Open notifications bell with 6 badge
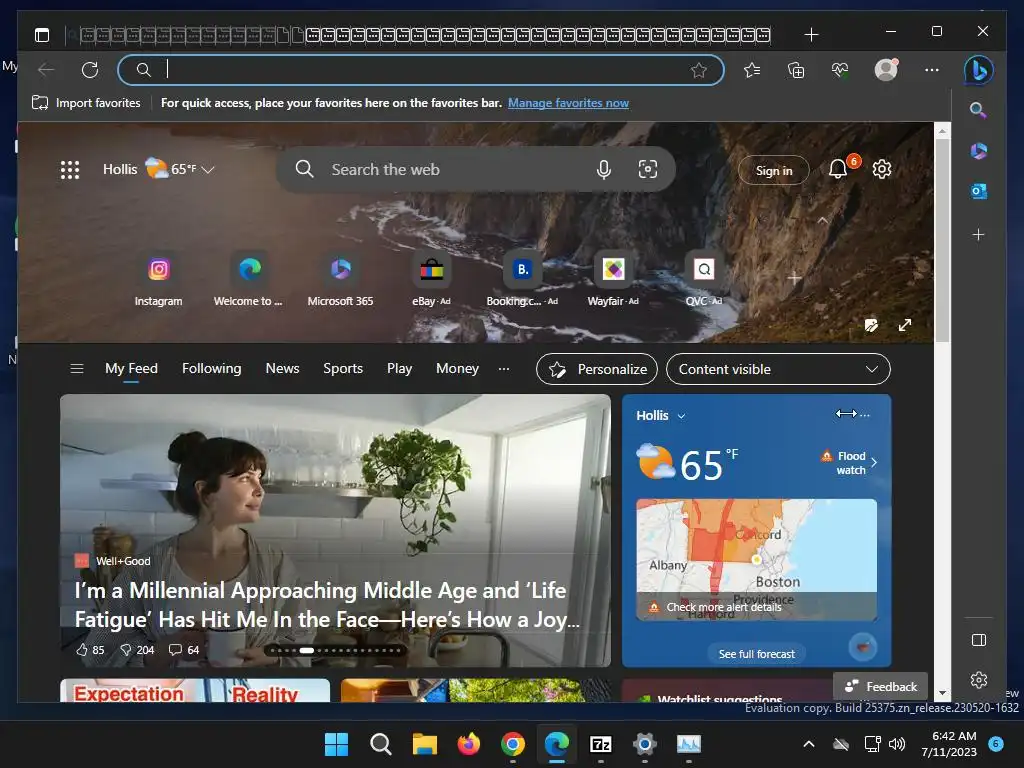Screen dimensions: 1024x768 coord(839,169)
